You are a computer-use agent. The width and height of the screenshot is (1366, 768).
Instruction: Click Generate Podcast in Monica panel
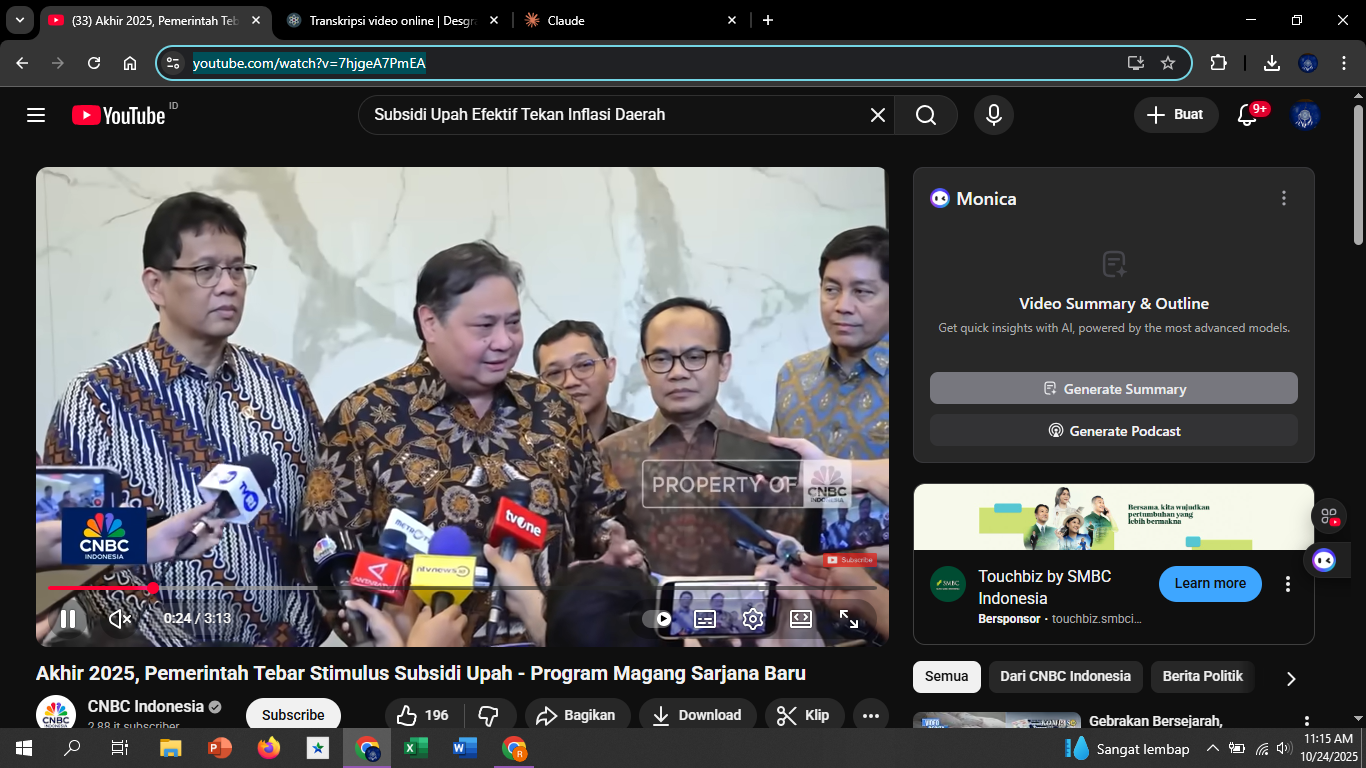point(1114,430)
